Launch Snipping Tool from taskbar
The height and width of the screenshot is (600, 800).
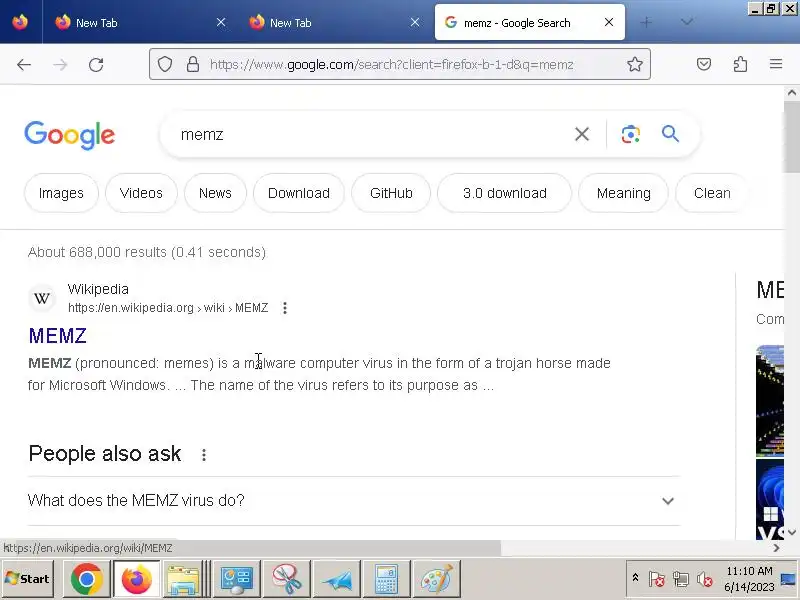[x=286, y=579]
